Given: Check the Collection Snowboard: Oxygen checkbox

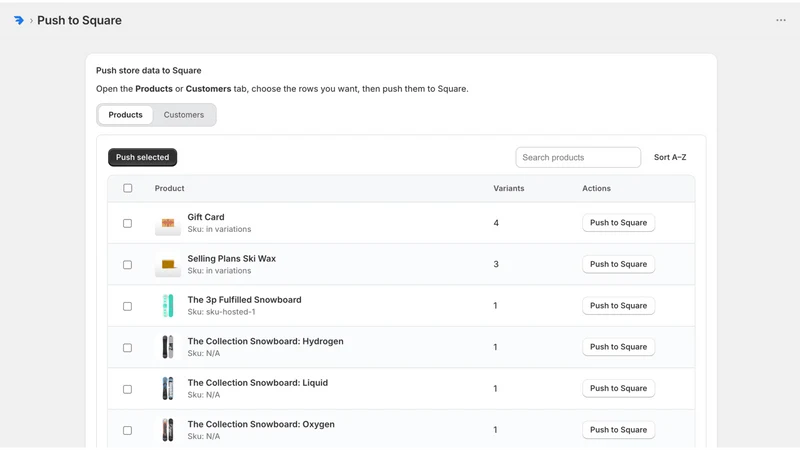Looking at the screenshot, I should point(128,431).
